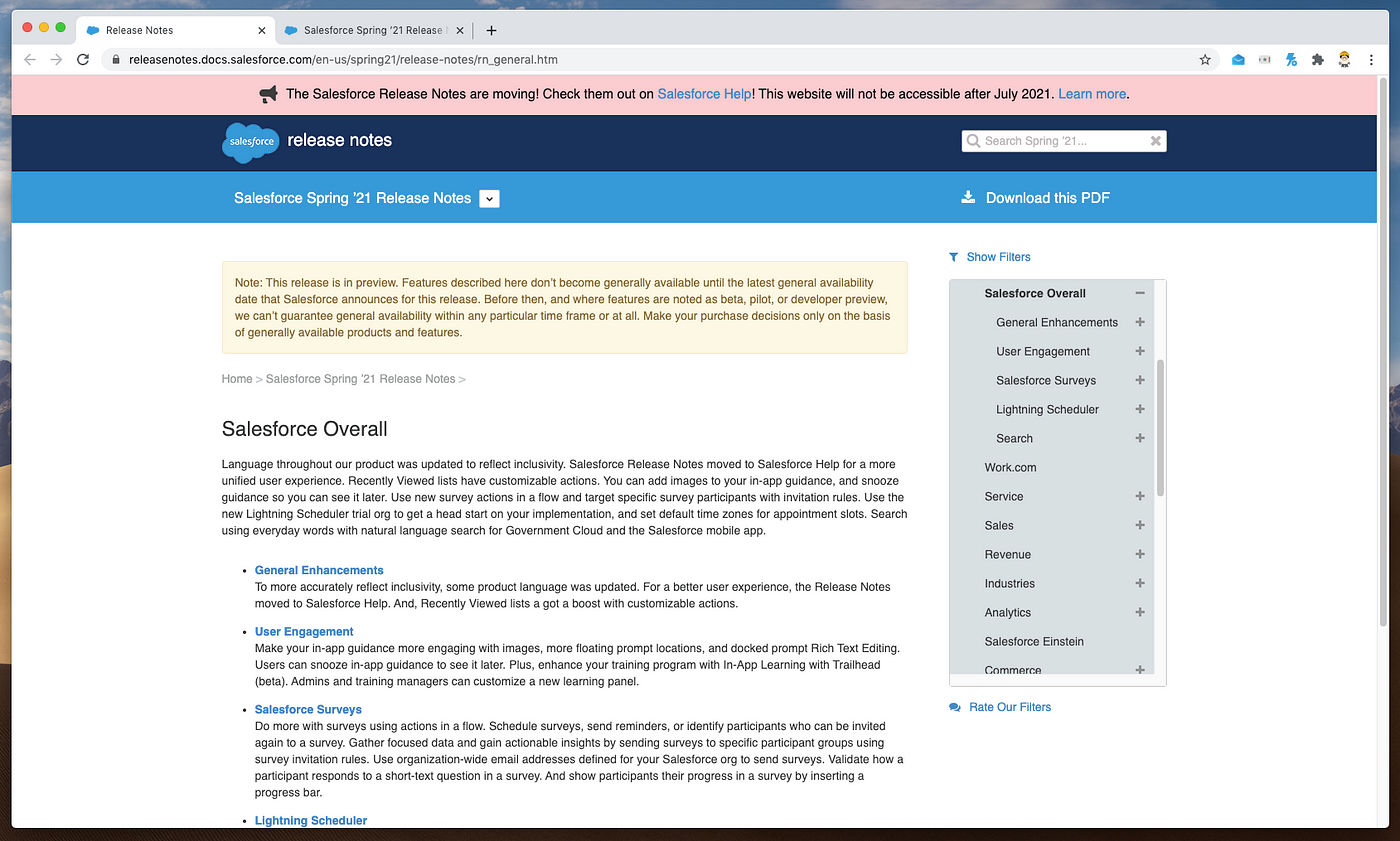Viewport: 1400px width, 841px height.
Task: Expand Search in the sidebar tree
Action: (1139, 438)
